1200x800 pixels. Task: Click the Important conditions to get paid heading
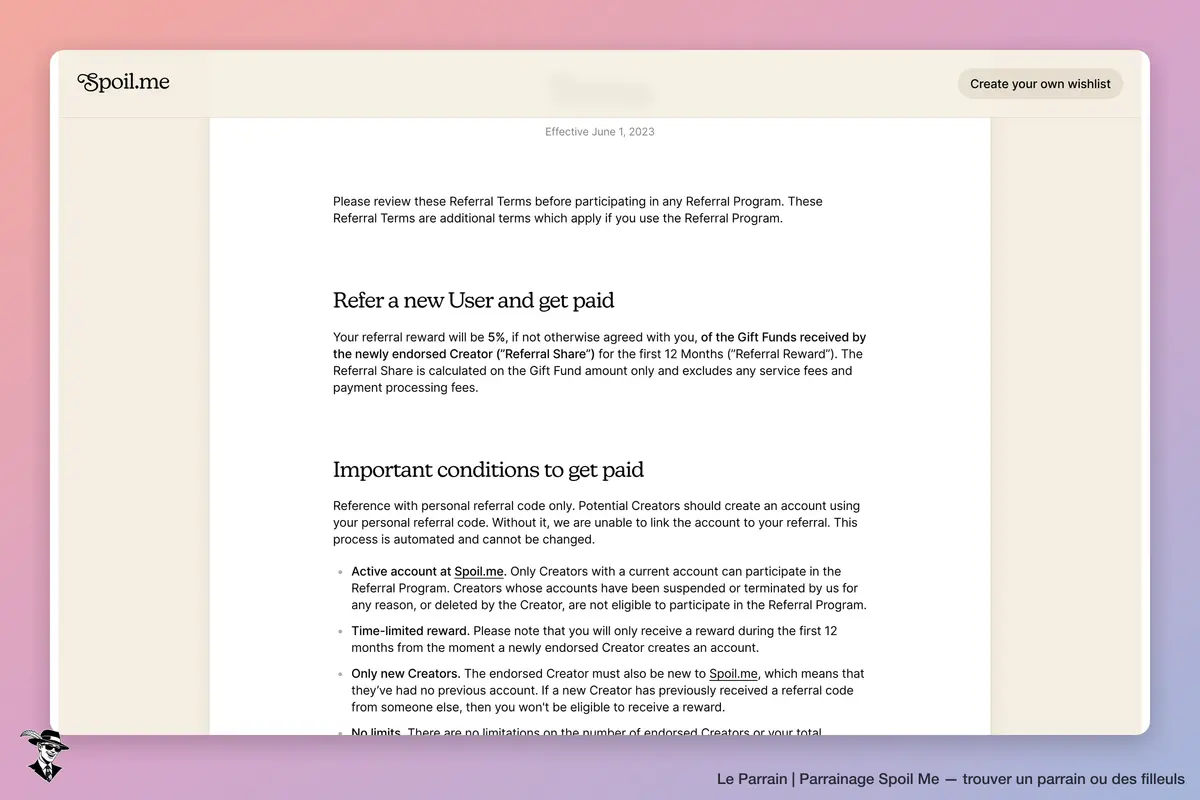click(488, 469)
